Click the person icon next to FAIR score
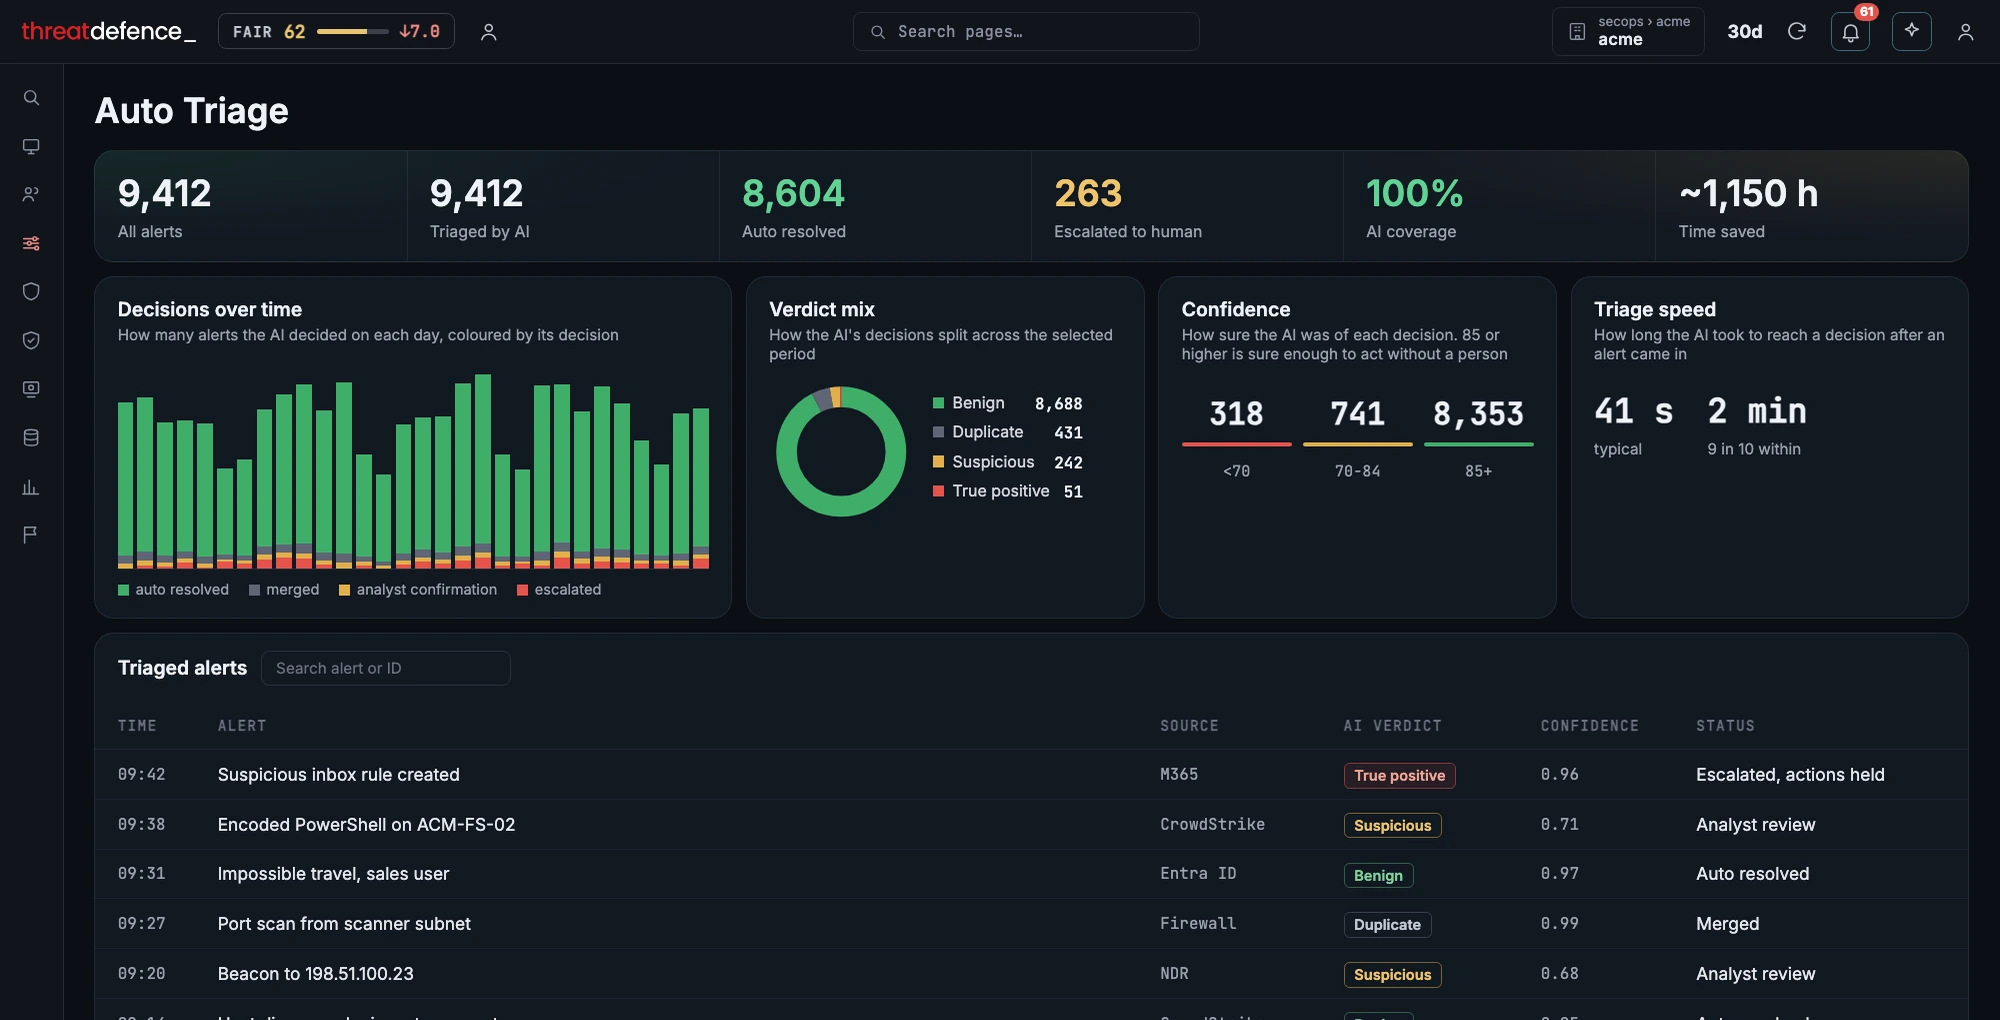The width and height of the screenshot is (2000, 1020). click(x=488, y=32)
